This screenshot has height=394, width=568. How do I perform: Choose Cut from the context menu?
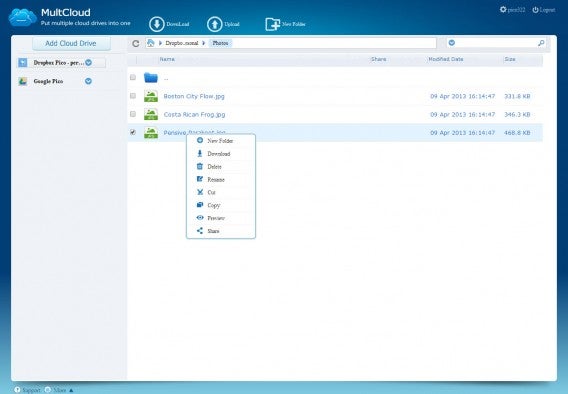[221, 192]
